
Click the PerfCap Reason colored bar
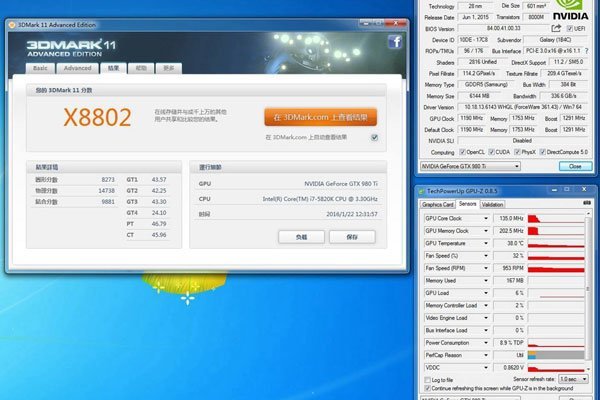tap(556, 355)
